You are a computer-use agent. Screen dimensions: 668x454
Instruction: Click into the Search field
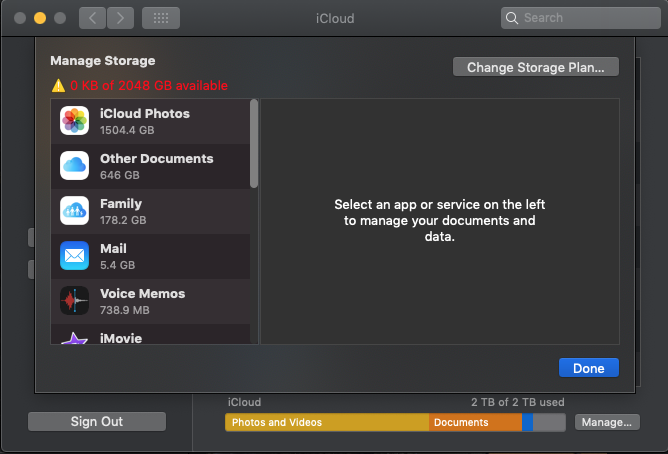[581, 18]
